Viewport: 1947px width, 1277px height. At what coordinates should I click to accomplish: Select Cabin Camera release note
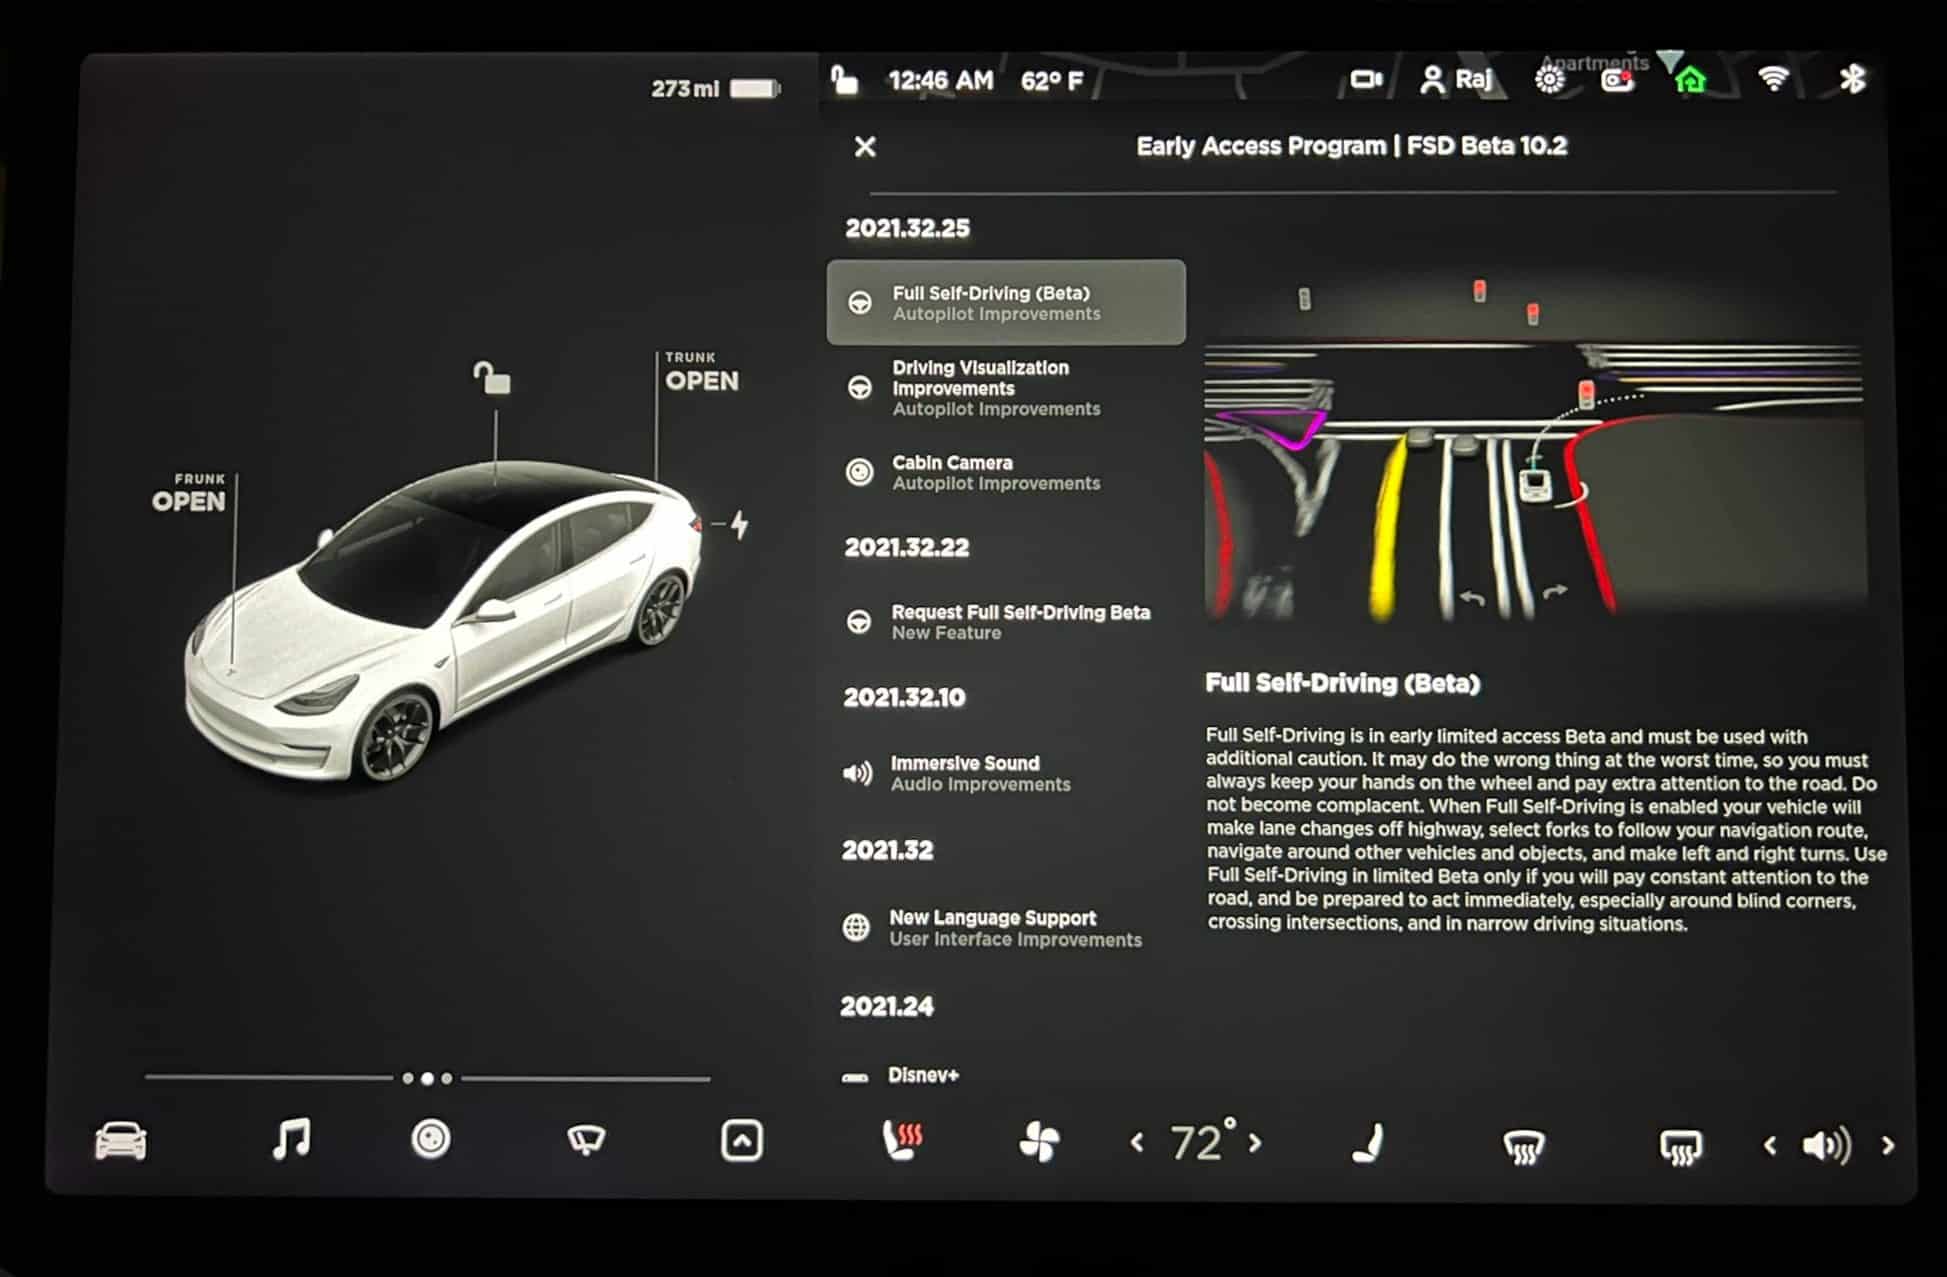coord(1006,472)
